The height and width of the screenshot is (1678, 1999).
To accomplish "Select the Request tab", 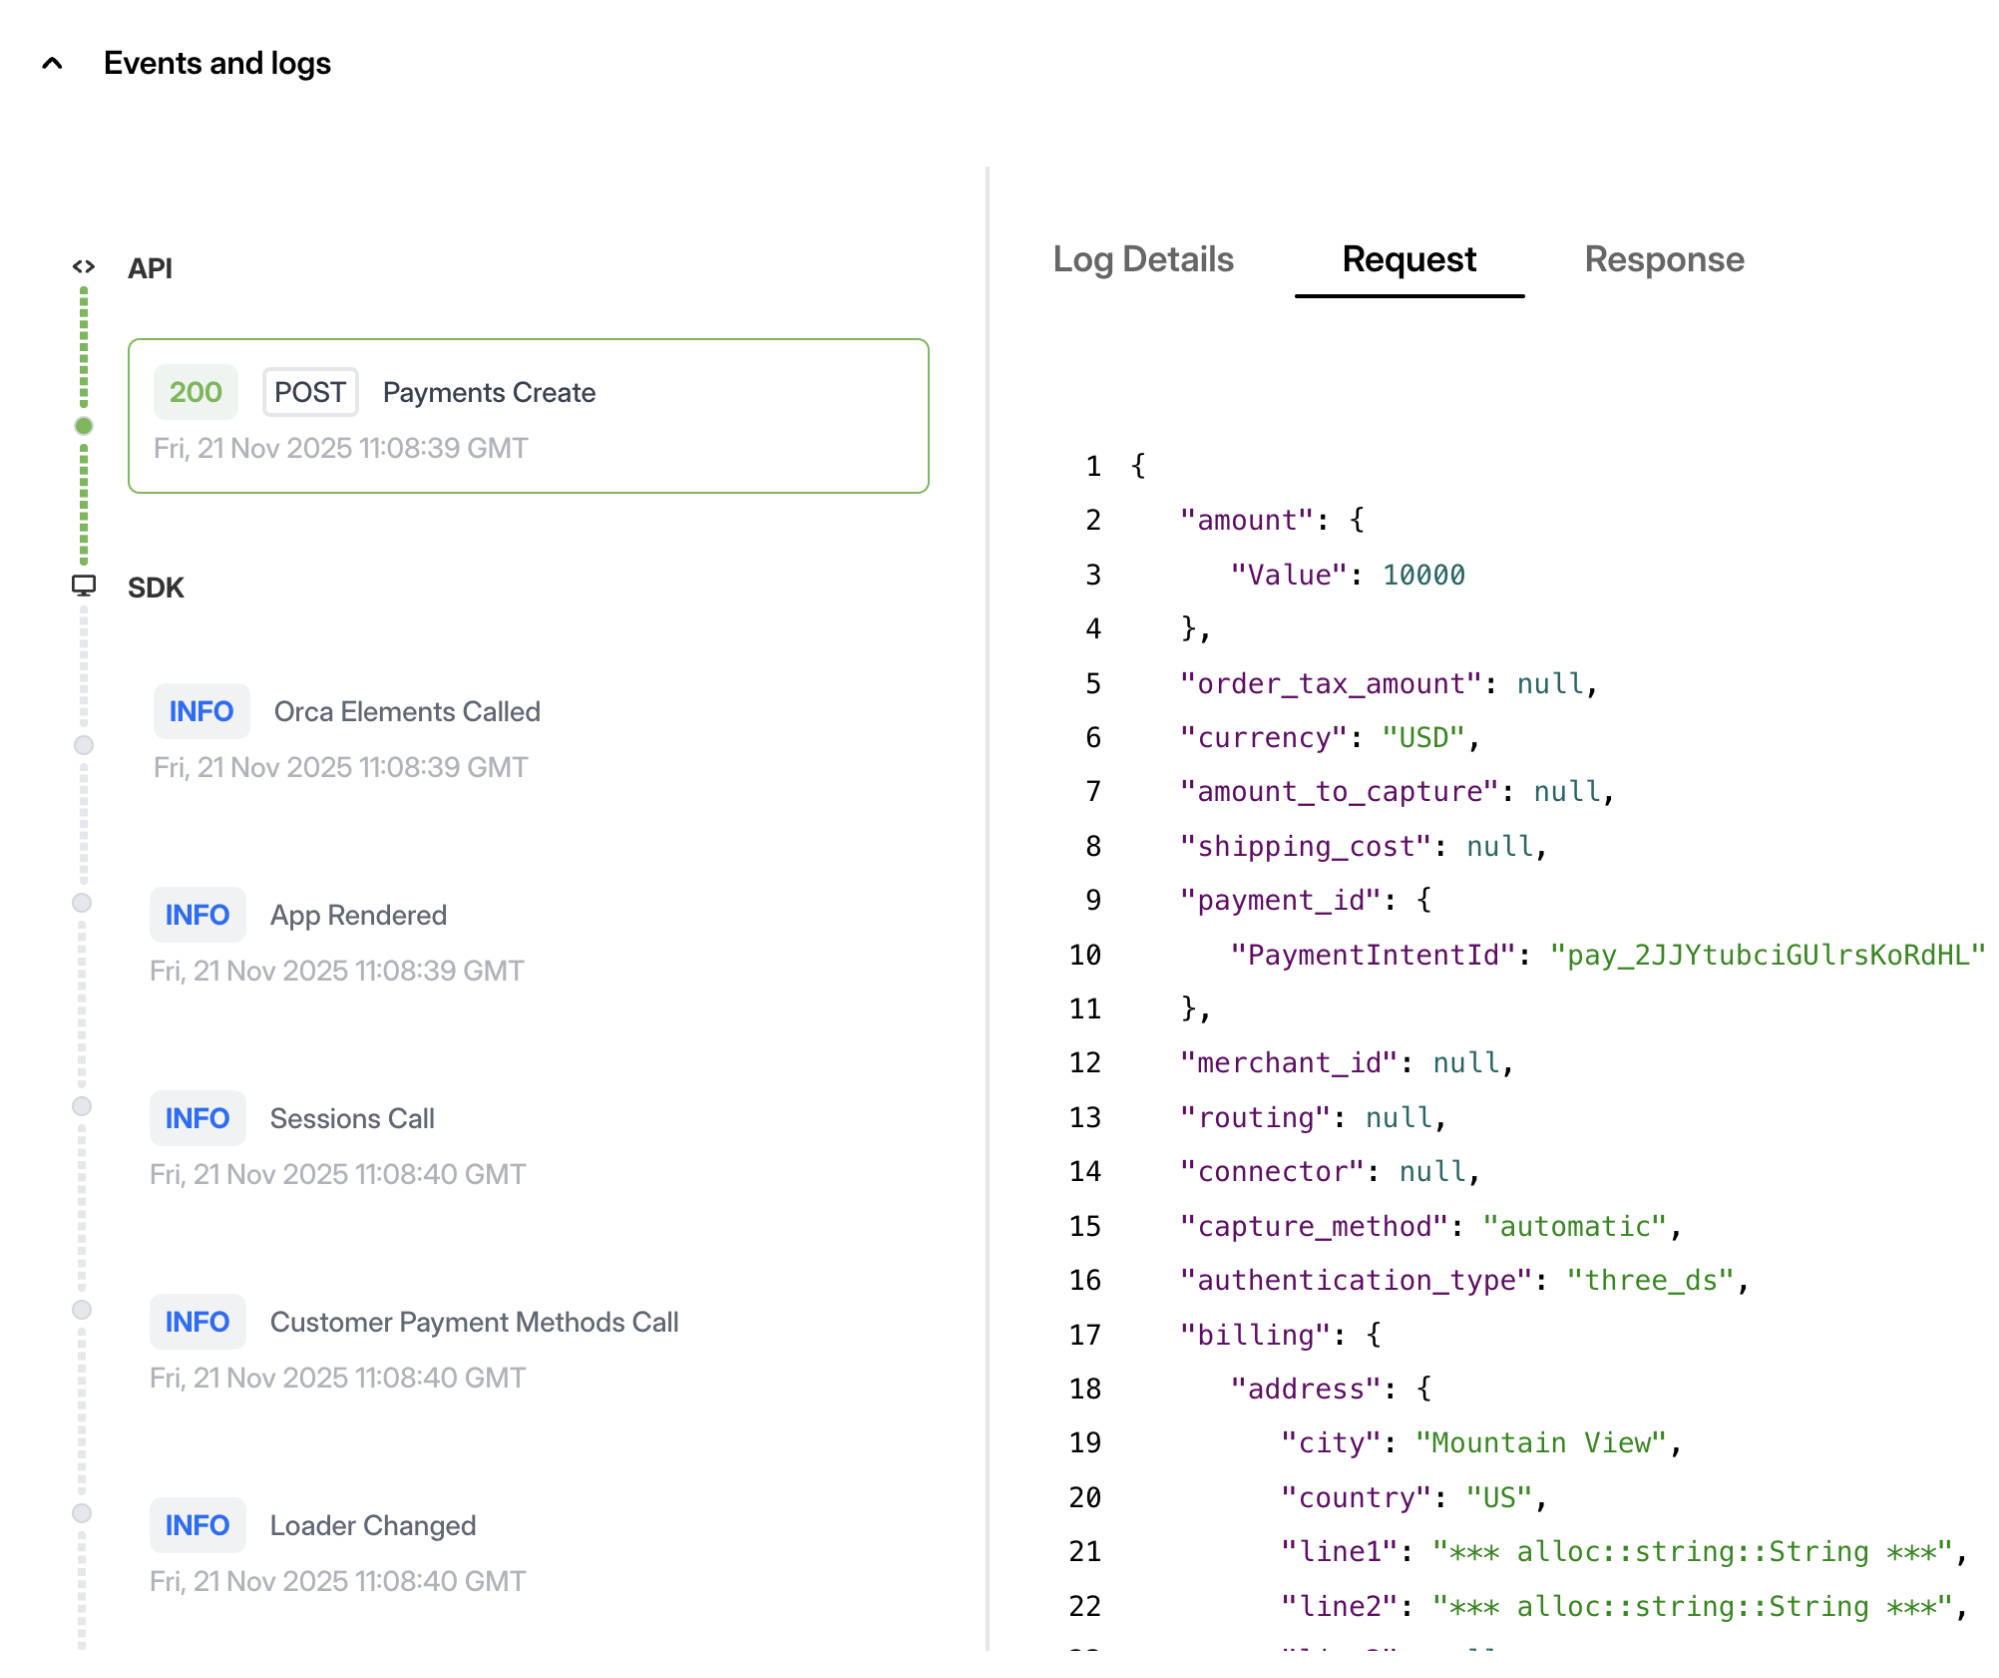I will (1408, 260).
